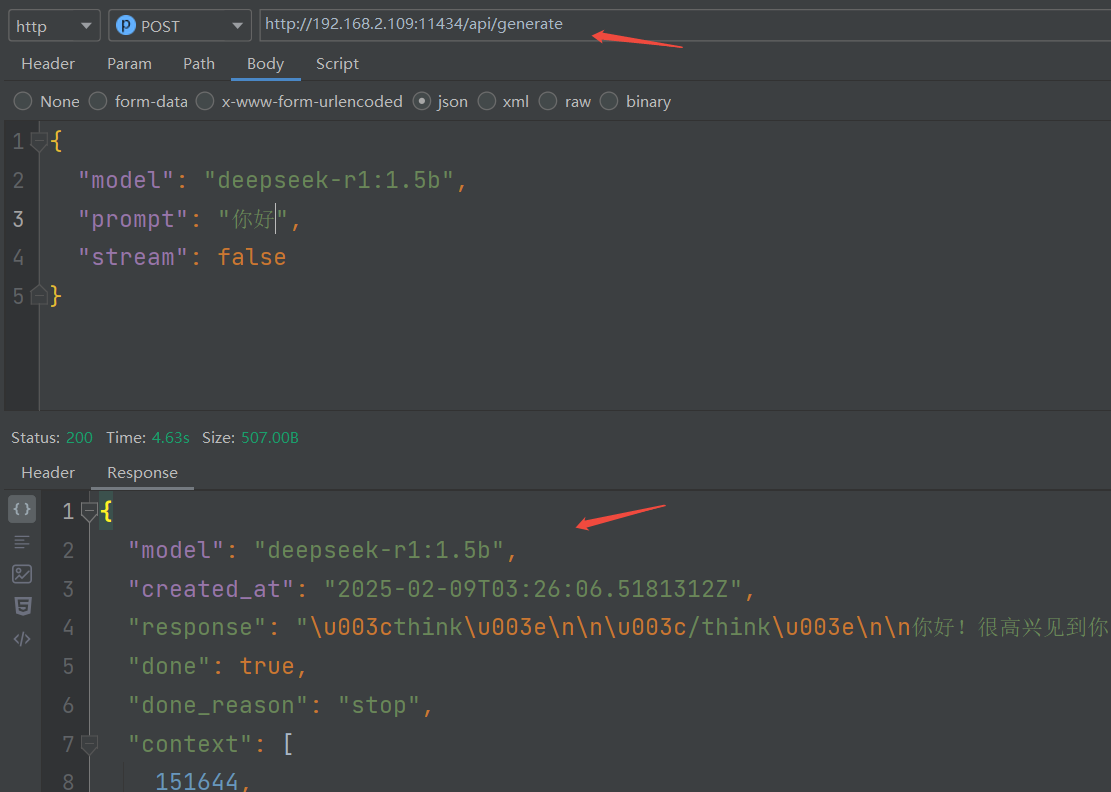The height and width of the screenshot is (792, 1111).
Task: Collapse the context array in response
Action: pyautogui.click(x=89, y=744)
